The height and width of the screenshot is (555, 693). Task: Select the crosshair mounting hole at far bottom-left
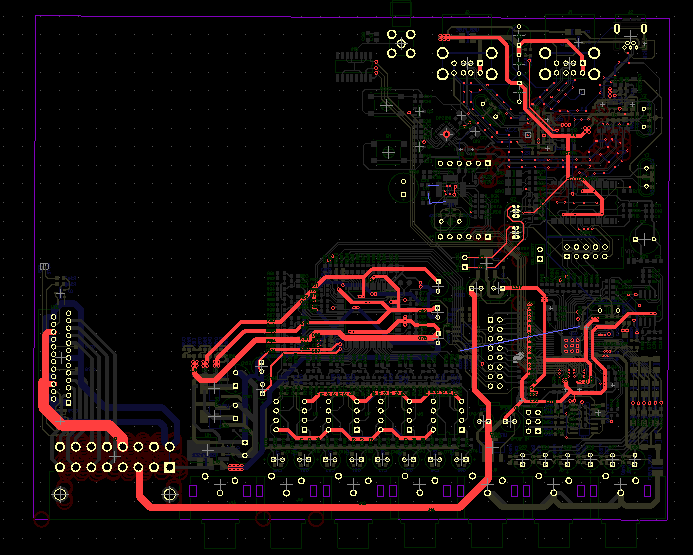pyautogui.click(x=60, y=494)
